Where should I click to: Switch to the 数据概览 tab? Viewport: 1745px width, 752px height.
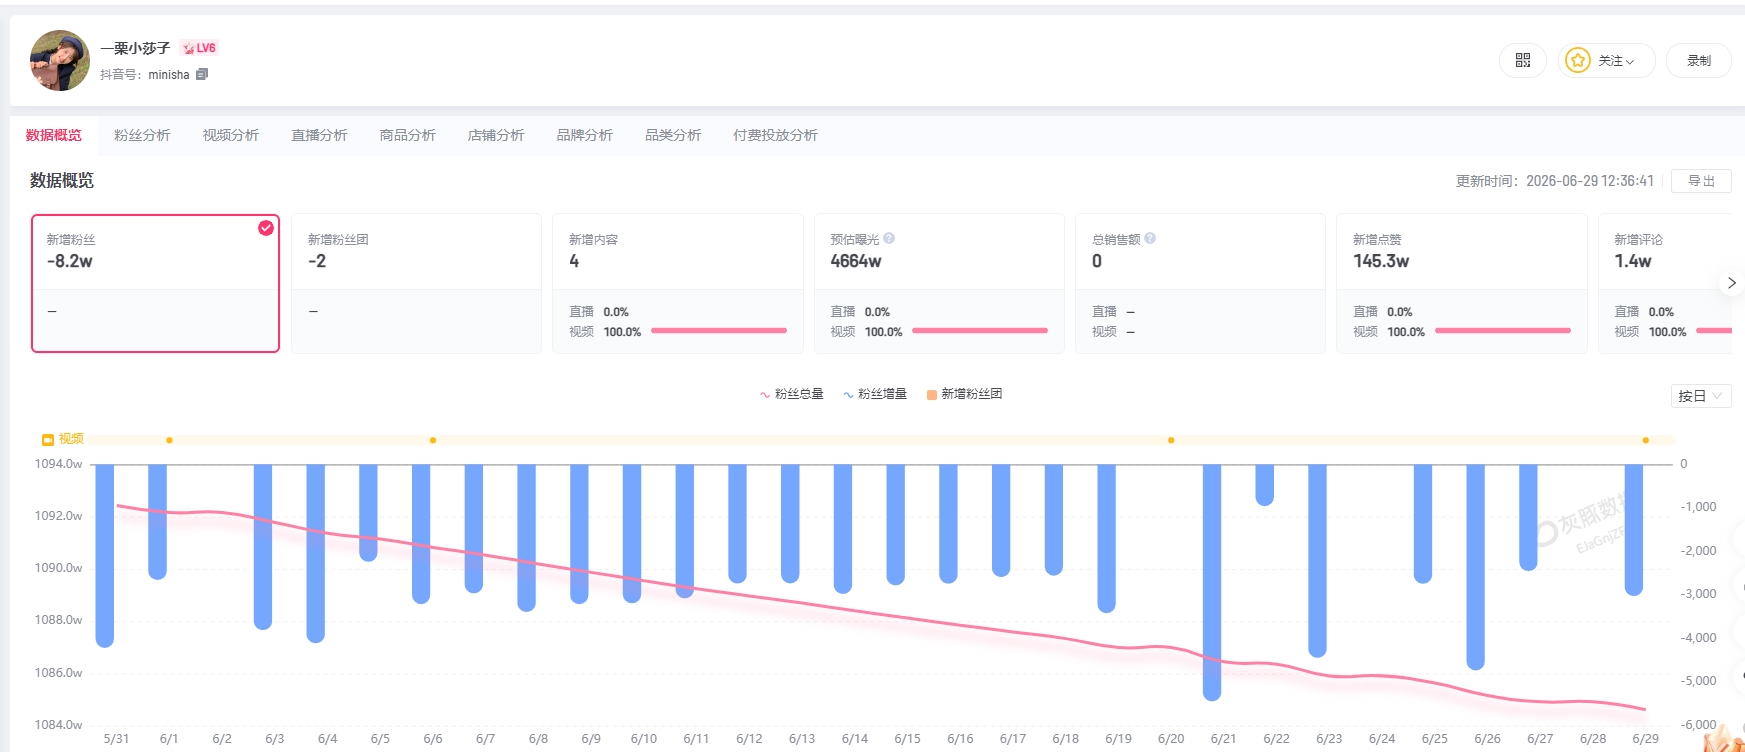[x=54, y=135]
